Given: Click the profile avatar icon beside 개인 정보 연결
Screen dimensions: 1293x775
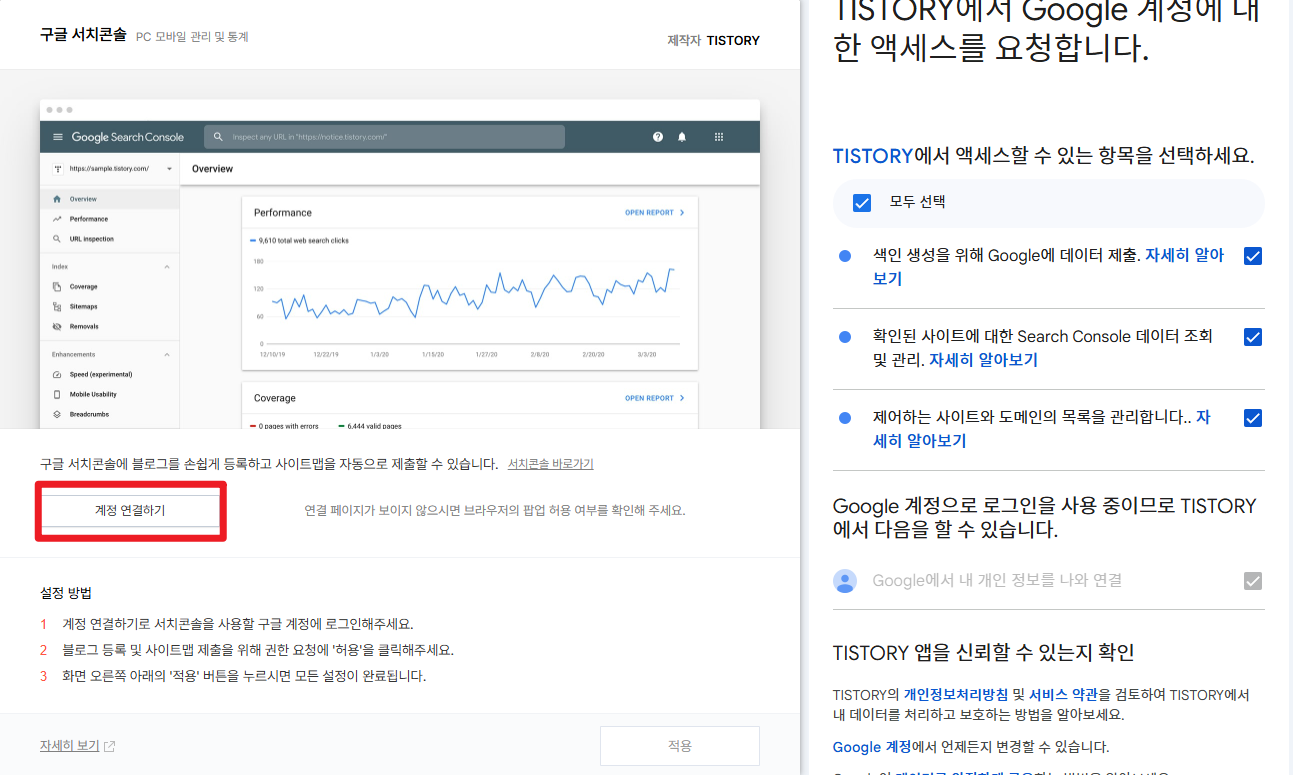Looking at the screenshot, I should 846,581.
